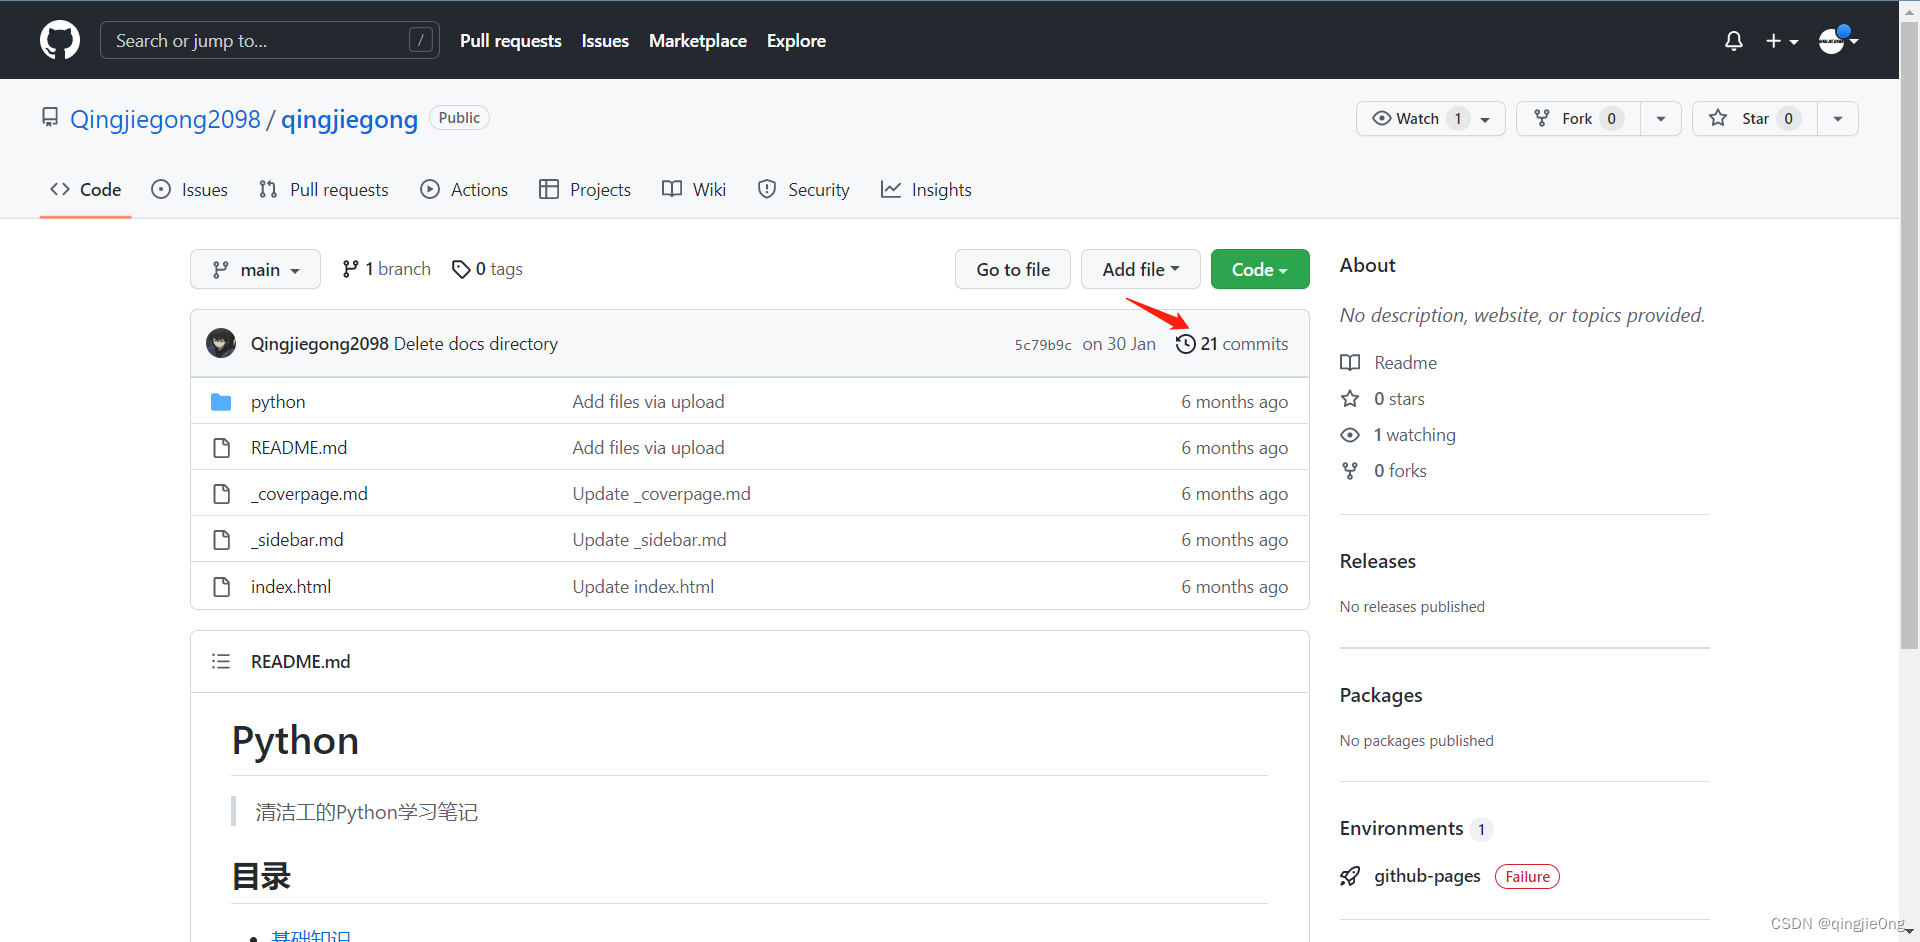Image resolution: width=1920 pixels, height=942 pixels.
Task: Open the Update _coverpage.md commit message
Action: point(661,493)
